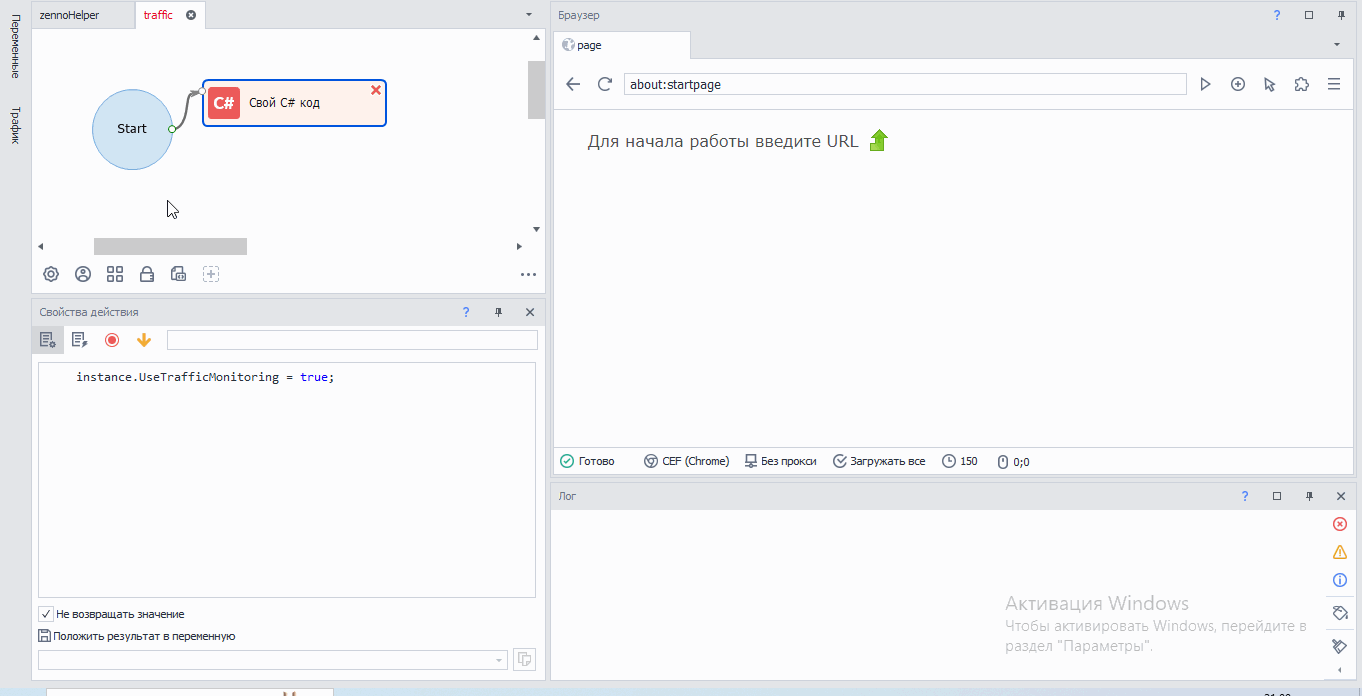Filter log by info icon

1340,580
